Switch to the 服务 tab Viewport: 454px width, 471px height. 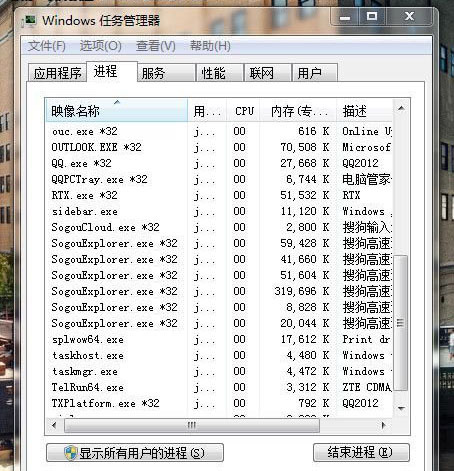(x=166, y=73)
